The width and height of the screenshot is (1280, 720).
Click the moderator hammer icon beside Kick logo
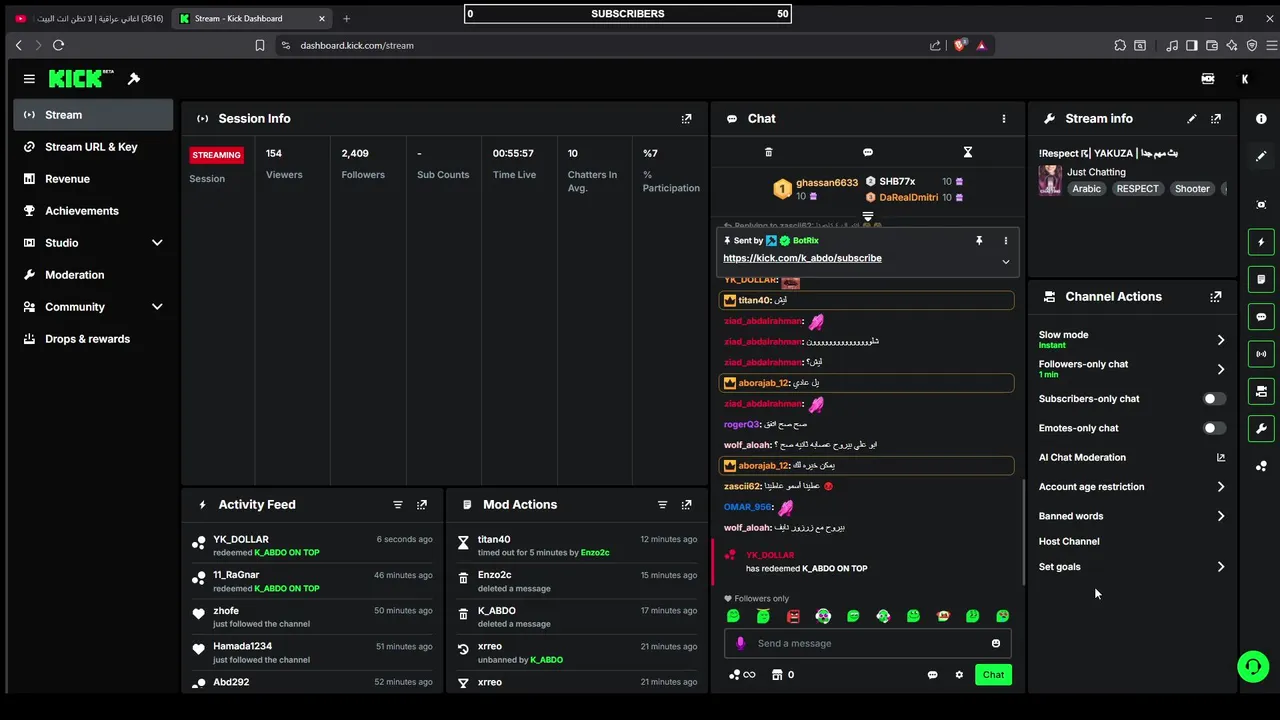pos(134,79)
